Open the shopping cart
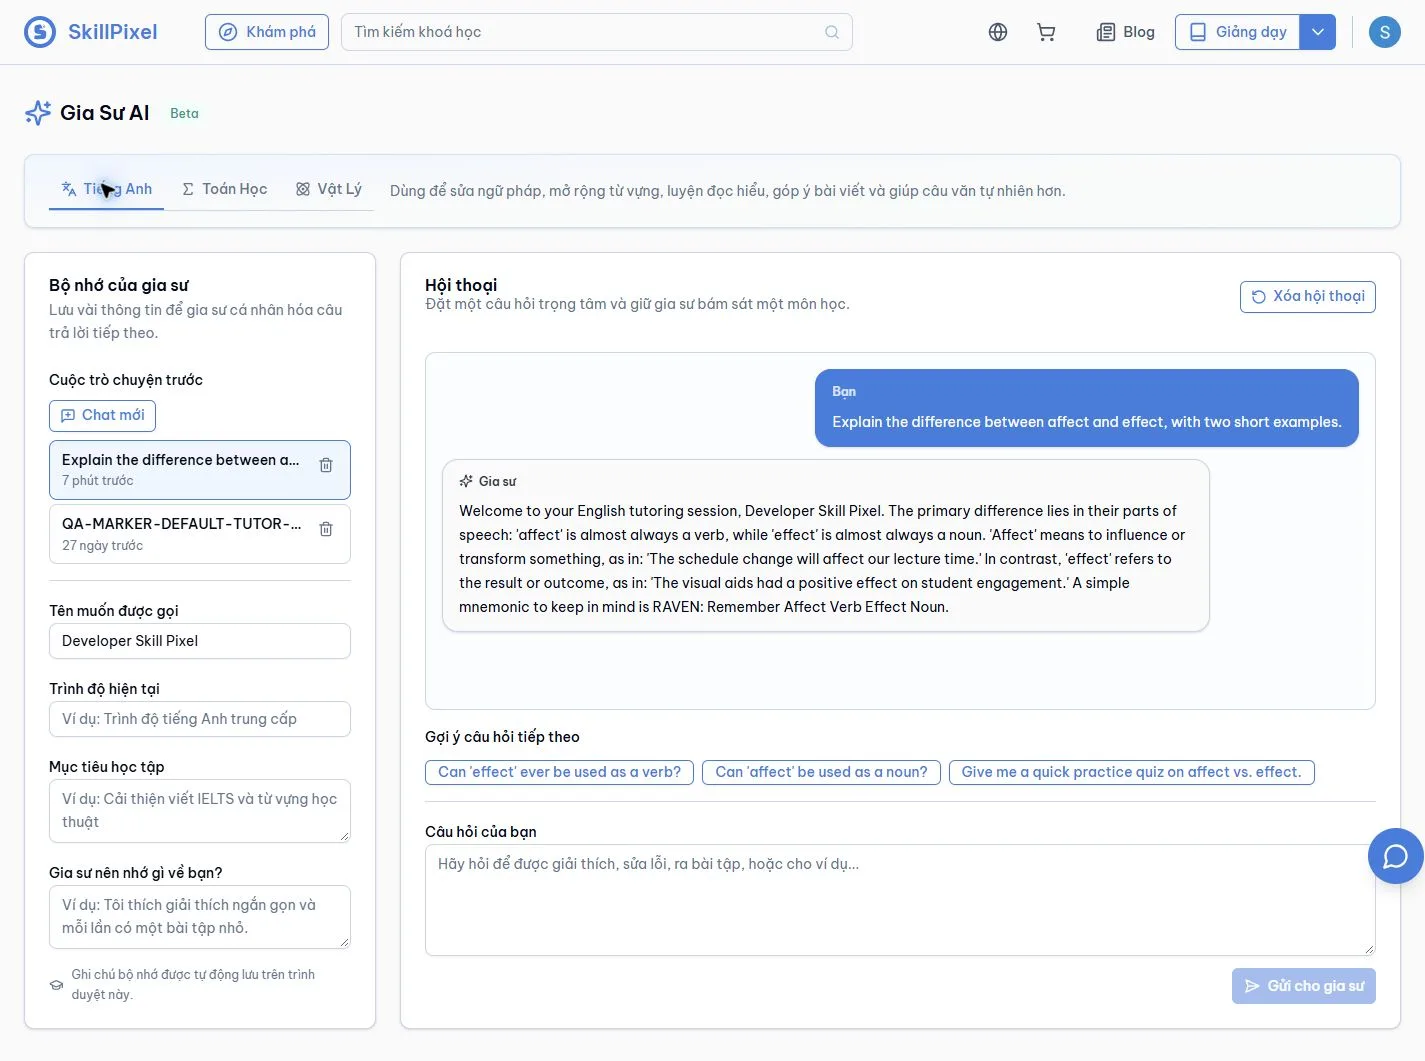The image size is (1425, 1061). click(x=1046, y=32)
